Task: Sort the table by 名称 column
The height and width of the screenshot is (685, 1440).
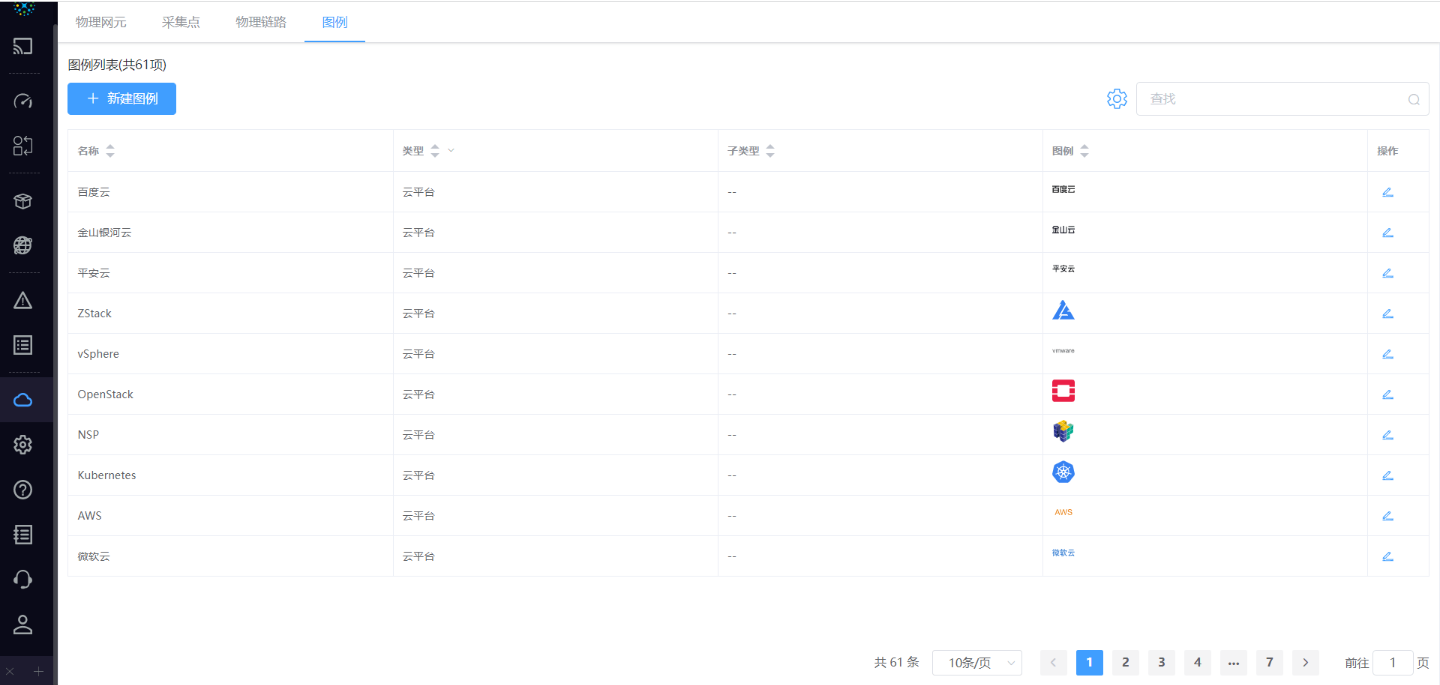Action: point(110,151)
